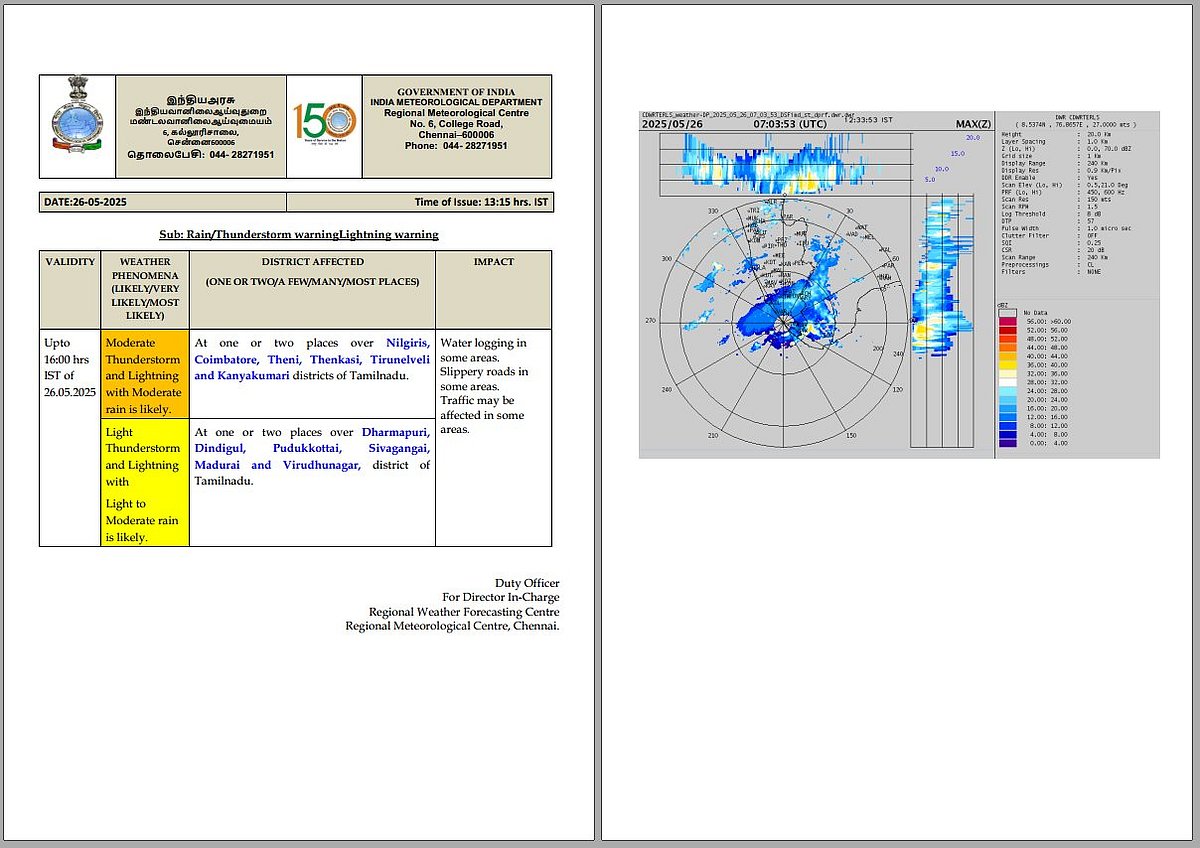Click the MAX(Z) label on radar image
Screen dimensions: 1200x848
point(971,124)
